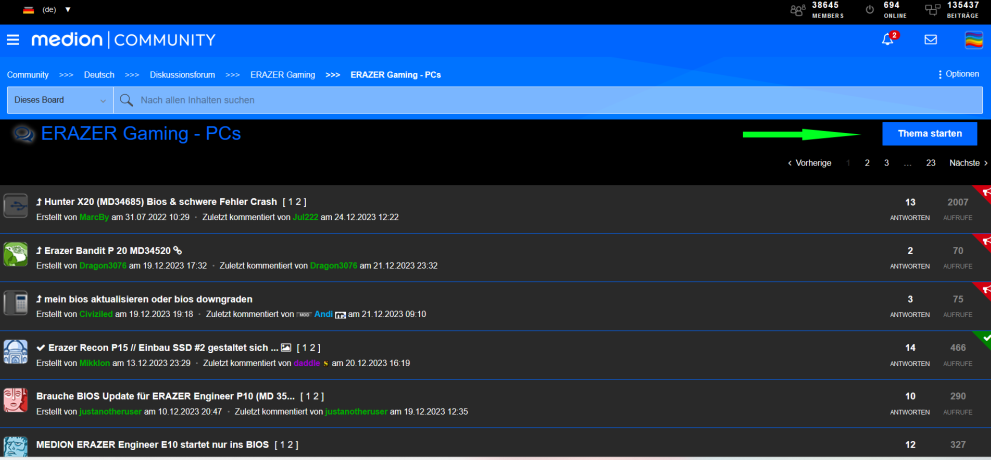Click the rainbow user avatar
Viewport: 991px width, 460px height.
click(973, 40)
